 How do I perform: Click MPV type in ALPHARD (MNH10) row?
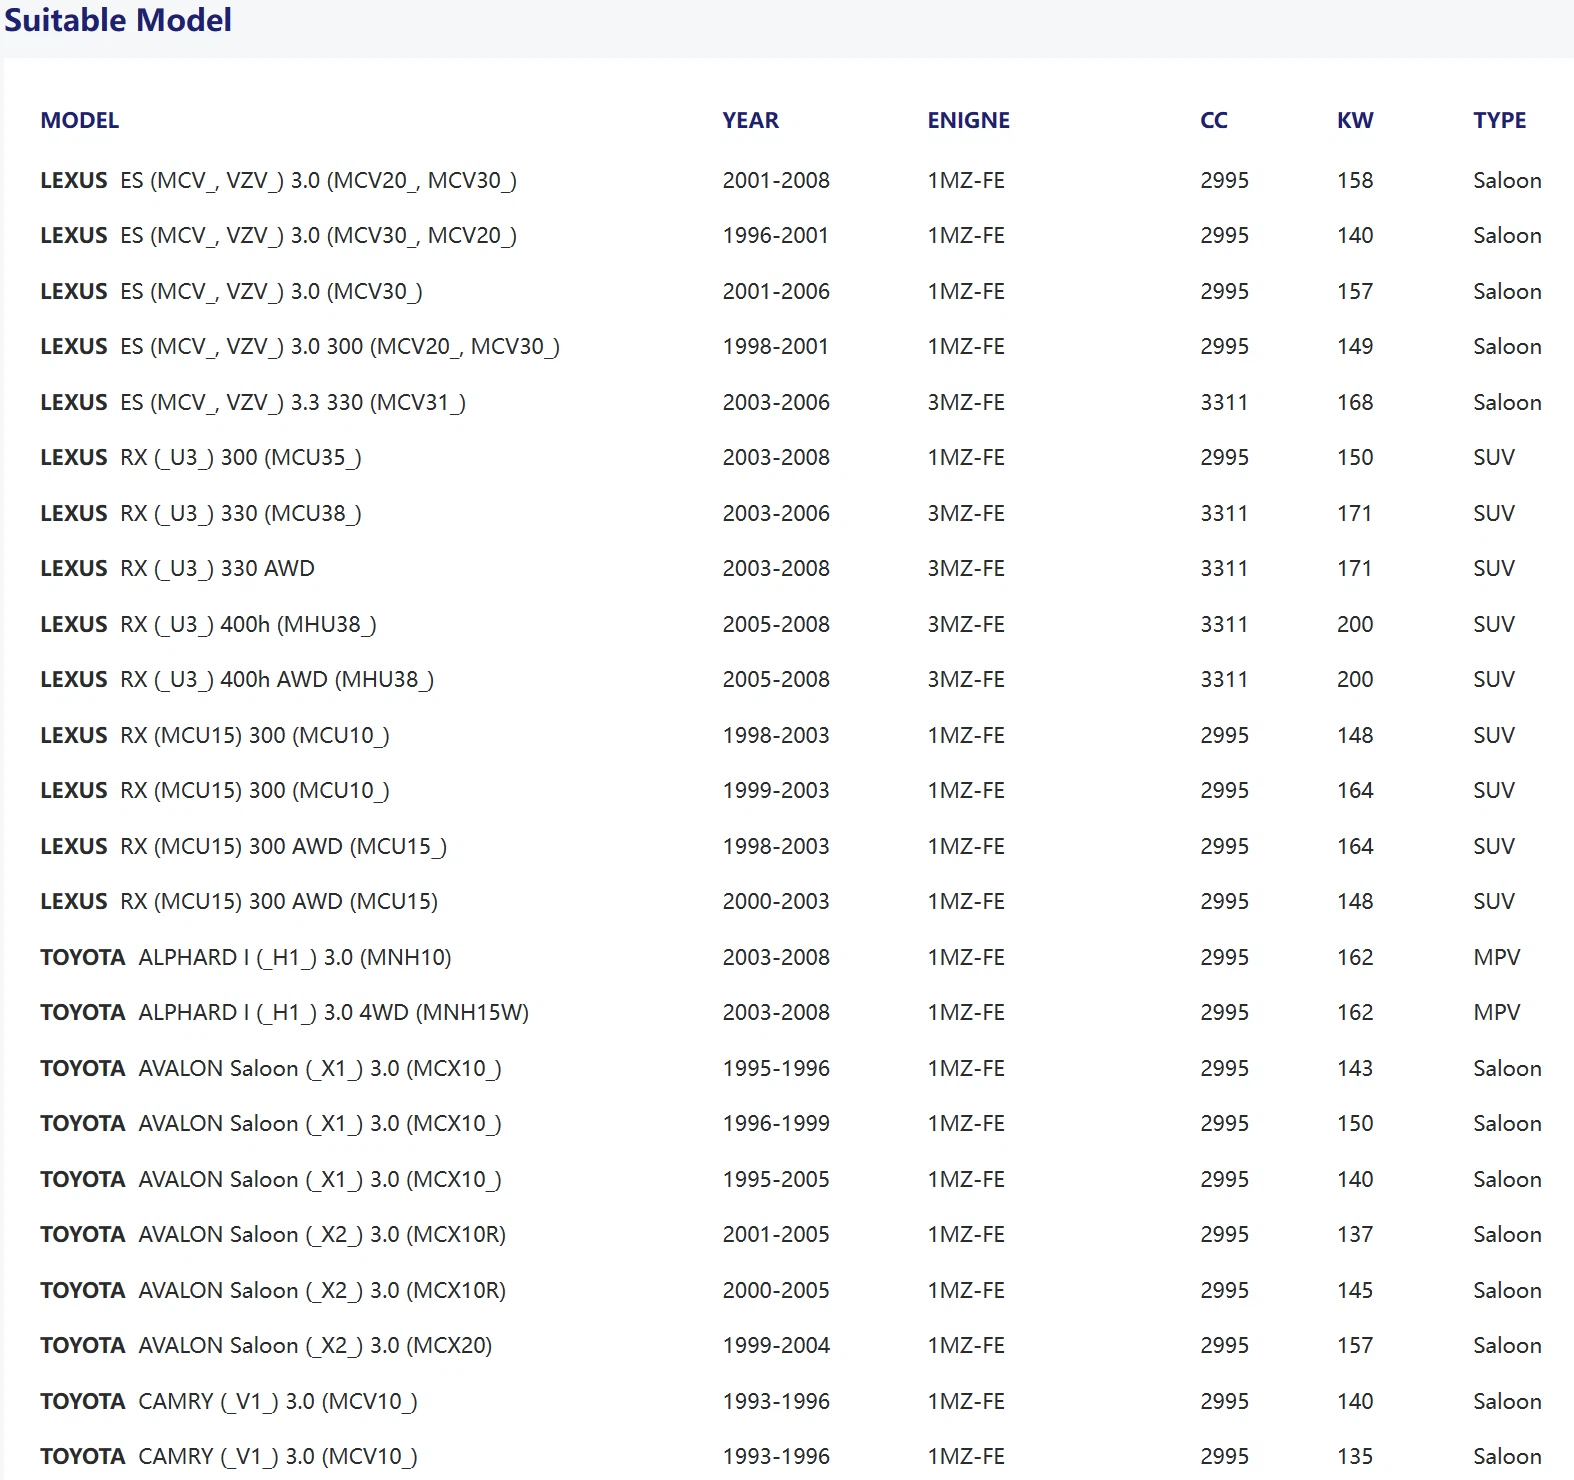pos(1497,958)
